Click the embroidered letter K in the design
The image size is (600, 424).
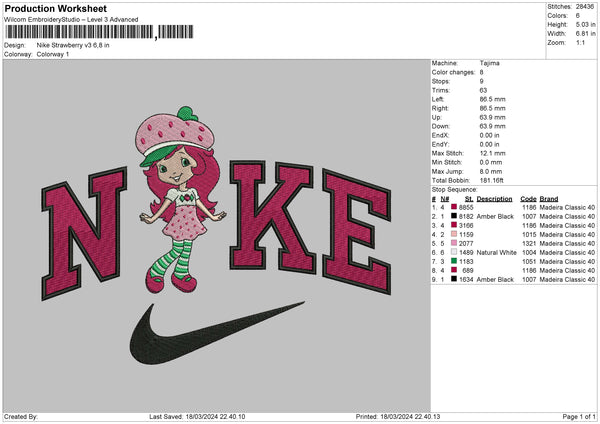[x=272, y=217]
